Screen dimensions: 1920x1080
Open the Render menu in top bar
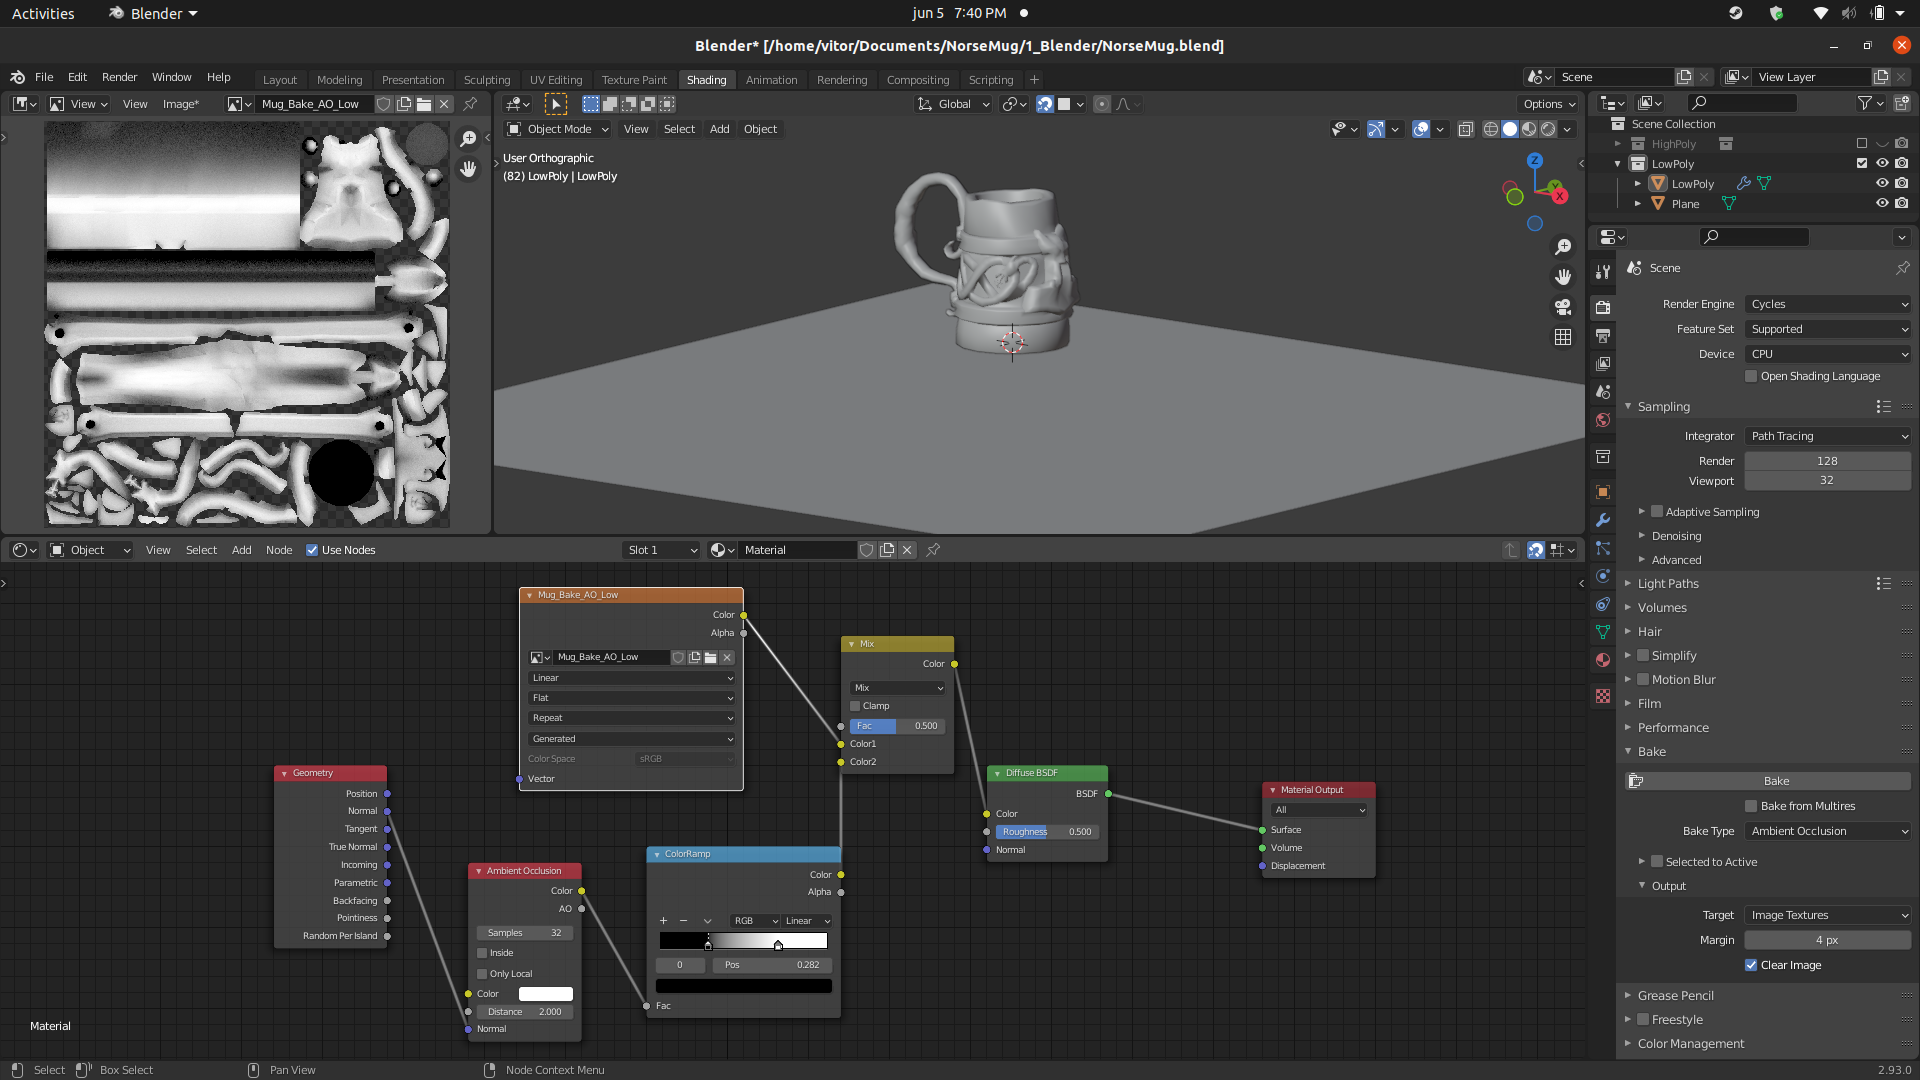[119, 77]
